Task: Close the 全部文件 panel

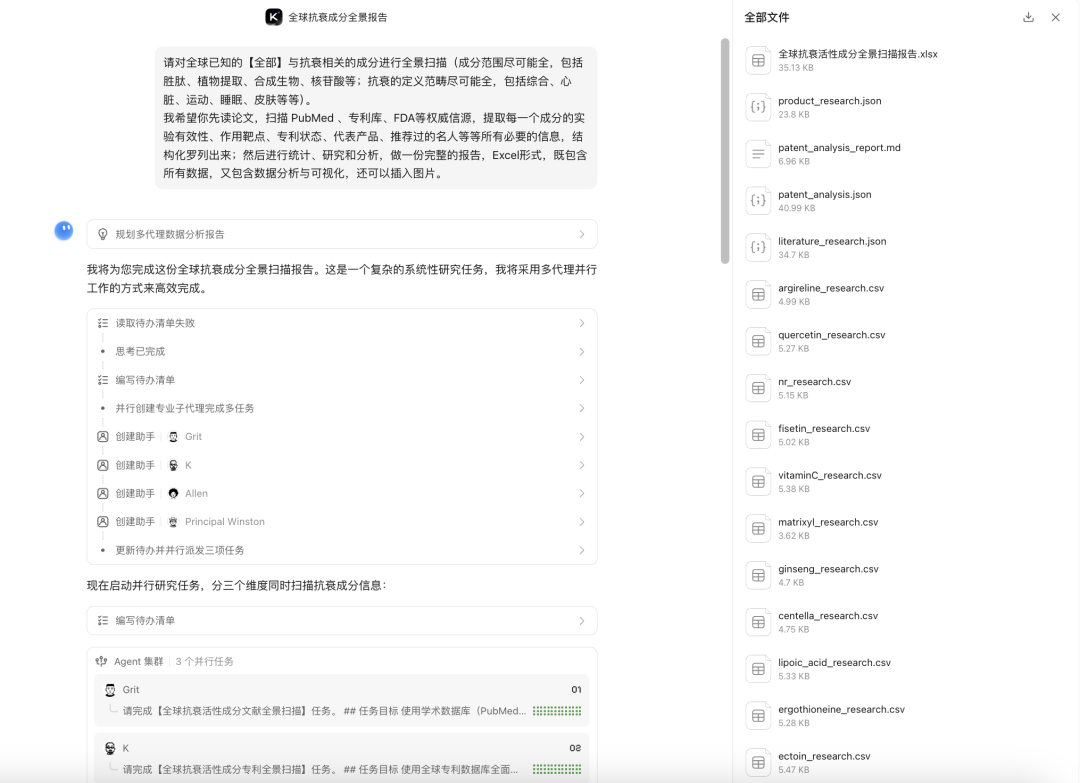Action: pos(1055,17)
